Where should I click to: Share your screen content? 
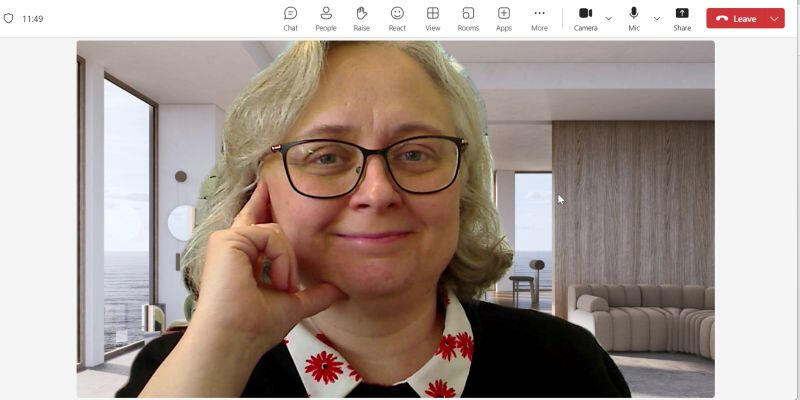click(682, 19)
